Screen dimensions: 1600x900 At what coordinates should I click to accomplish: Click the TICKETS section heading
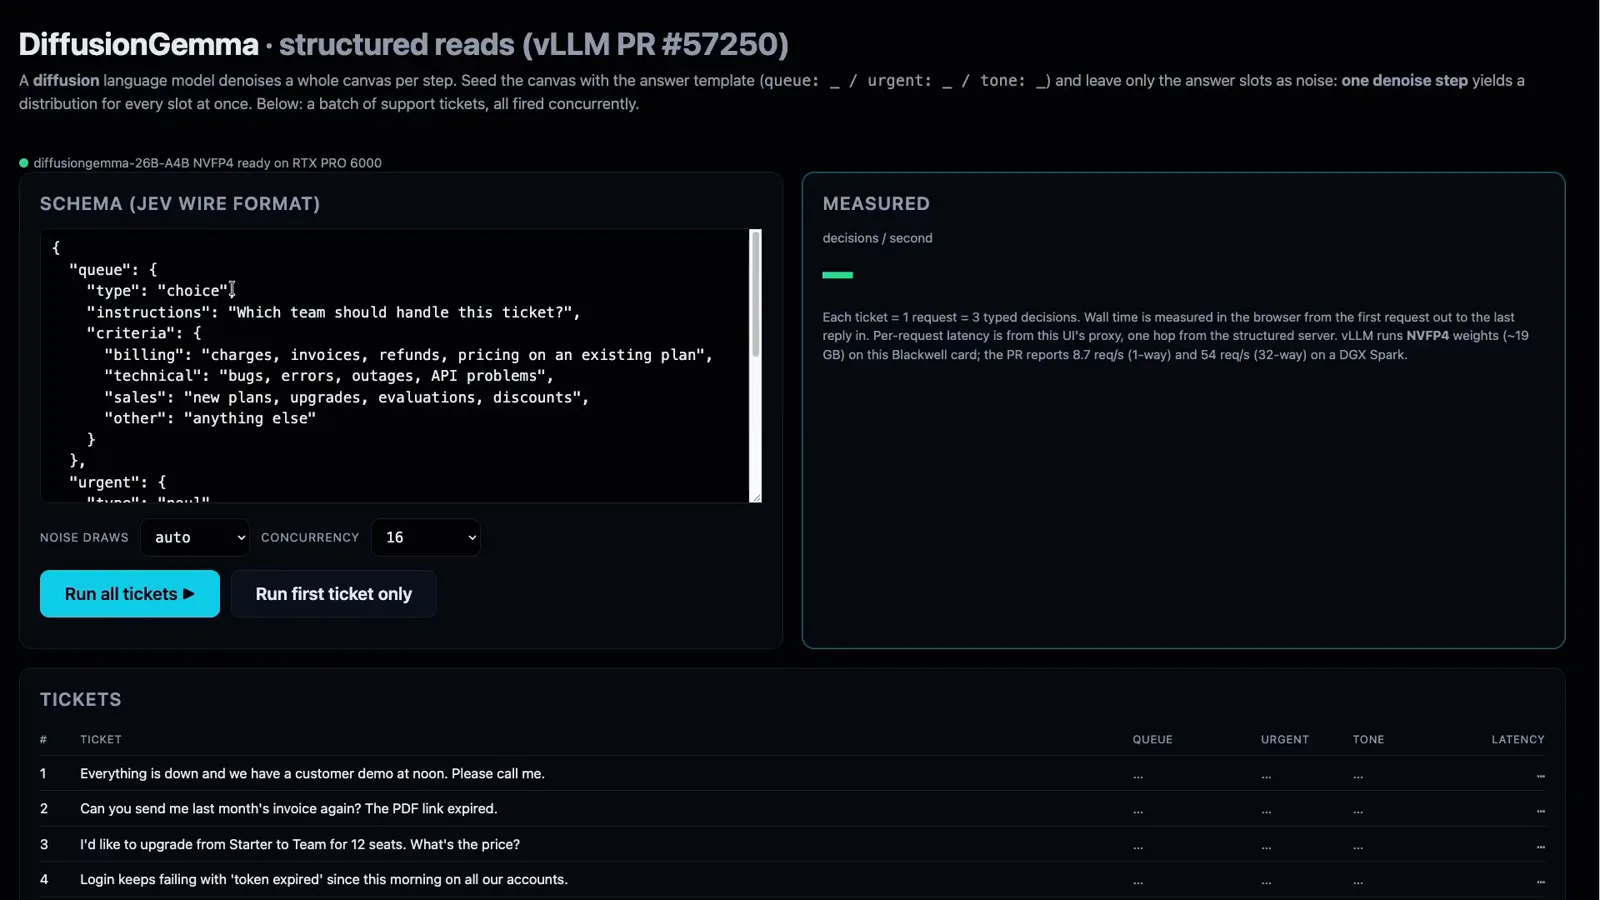81,700
